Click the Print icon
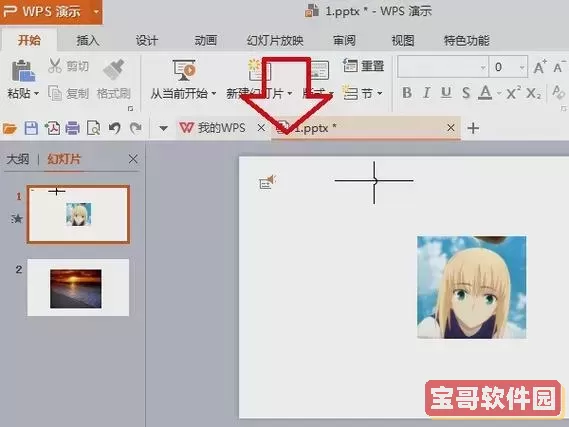The height and width of the screenshot is (427, 569). [73, 128]
